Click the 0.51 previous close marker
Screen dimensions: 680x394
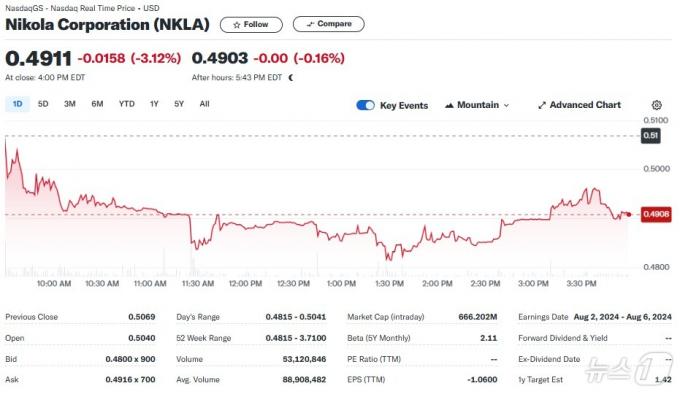tap(651, 136)
